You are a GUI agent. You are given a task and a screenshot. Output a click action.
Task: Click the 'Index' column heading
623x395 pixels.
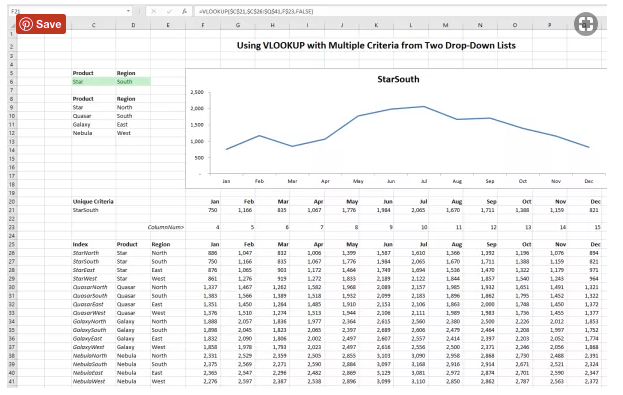80,244
